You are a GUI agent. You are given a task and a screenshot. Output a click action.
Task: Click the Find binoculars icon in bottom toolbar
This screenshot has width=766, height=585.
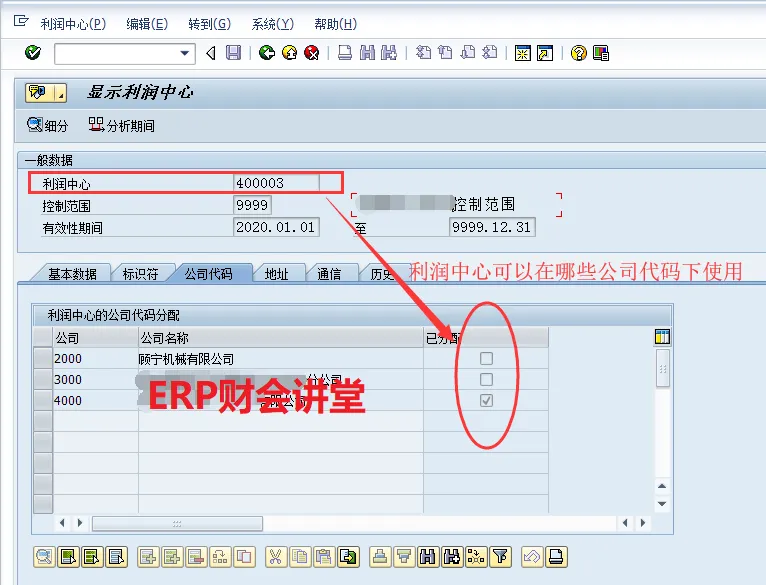pos(428,557)
